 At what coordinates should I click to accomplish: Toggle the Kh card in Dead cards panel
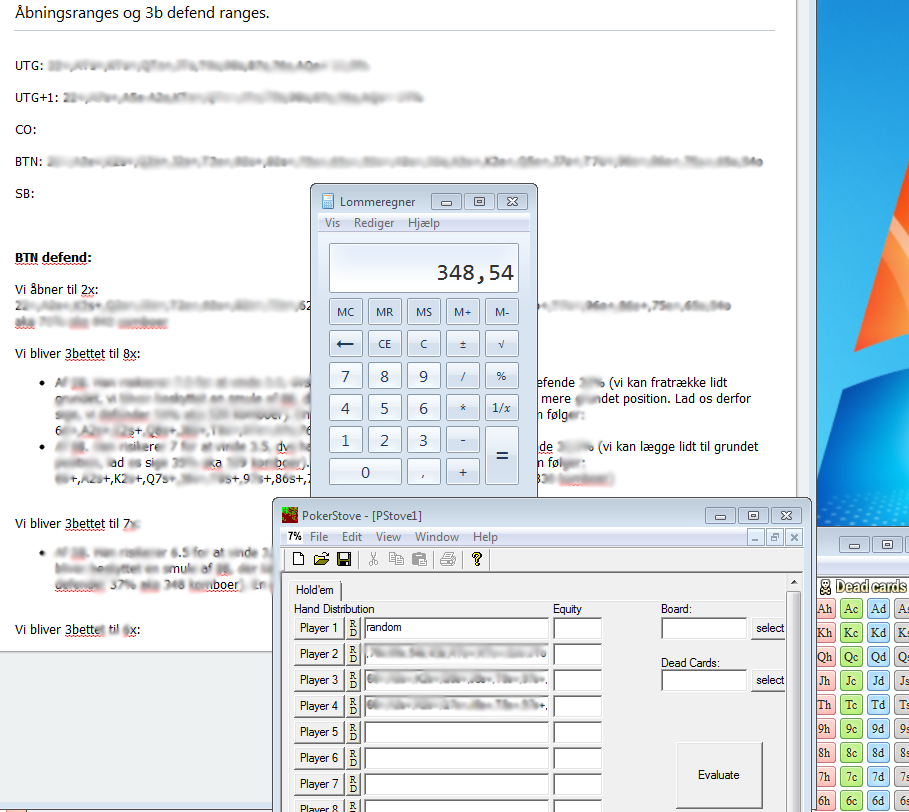point(825,633)
